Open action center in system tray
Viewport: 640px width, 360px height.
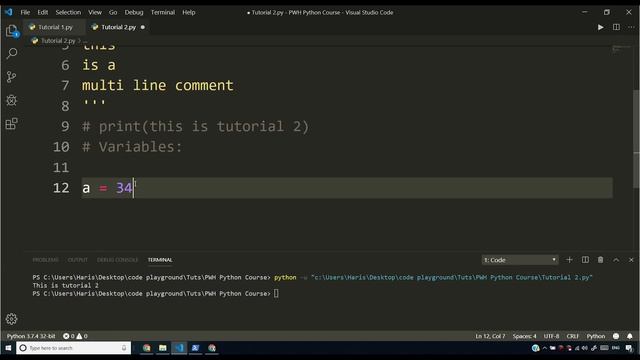point(629,348)
